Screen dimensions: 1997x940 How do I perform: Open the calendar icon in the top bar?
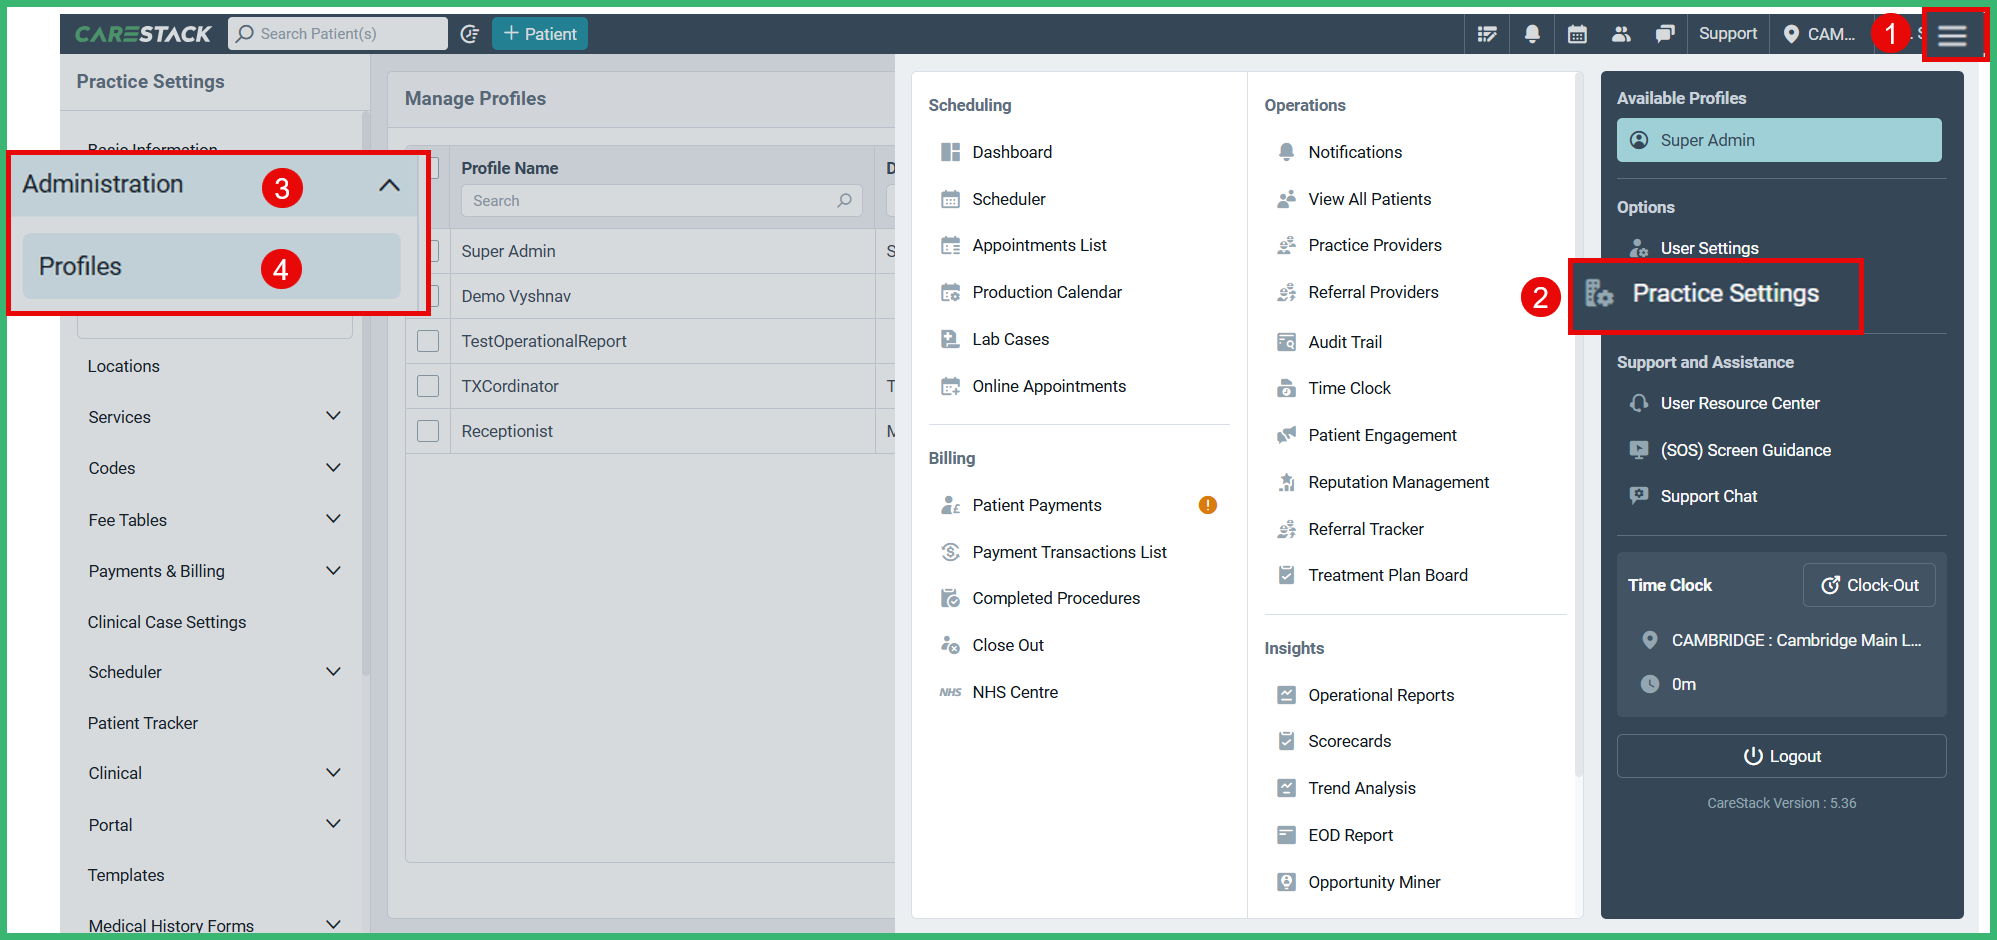point(1577,33)
